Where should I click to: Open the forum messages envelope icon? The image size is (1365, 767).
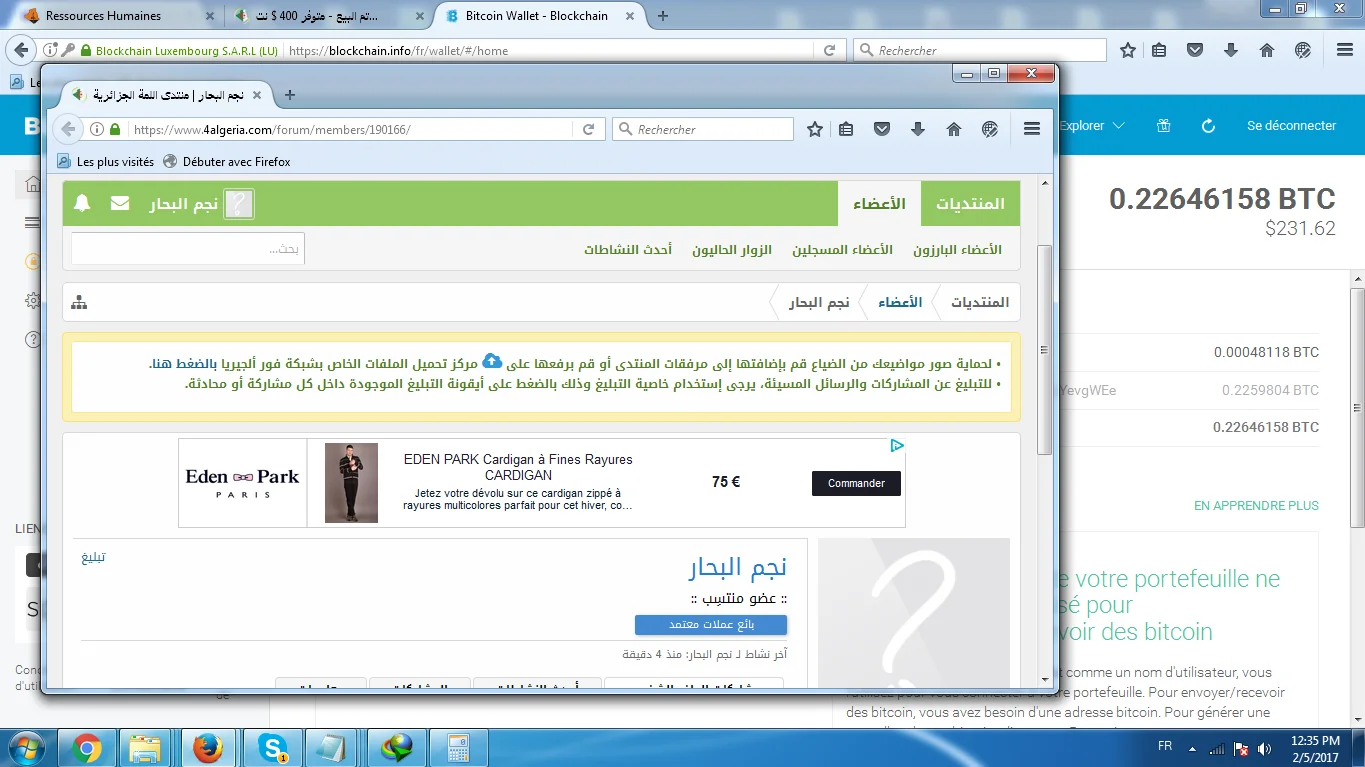click(120, 204)
